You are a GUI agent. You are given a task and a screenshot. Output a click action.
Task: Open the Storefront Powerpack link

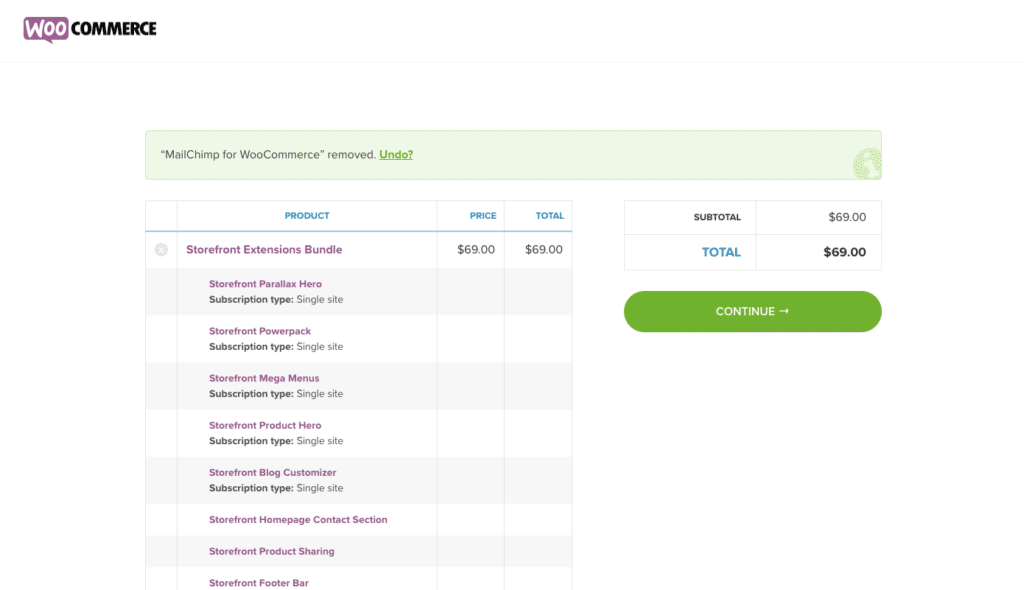(x=260, y=331)
